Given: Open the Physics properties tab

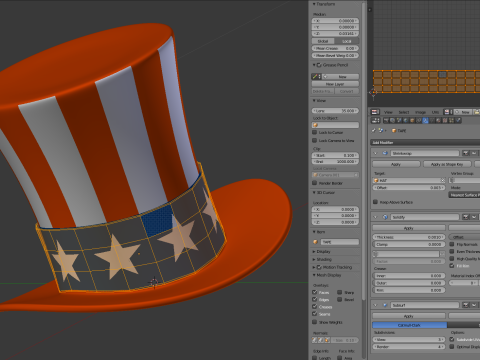Looking at the screenshot, I should pos(458,120).
